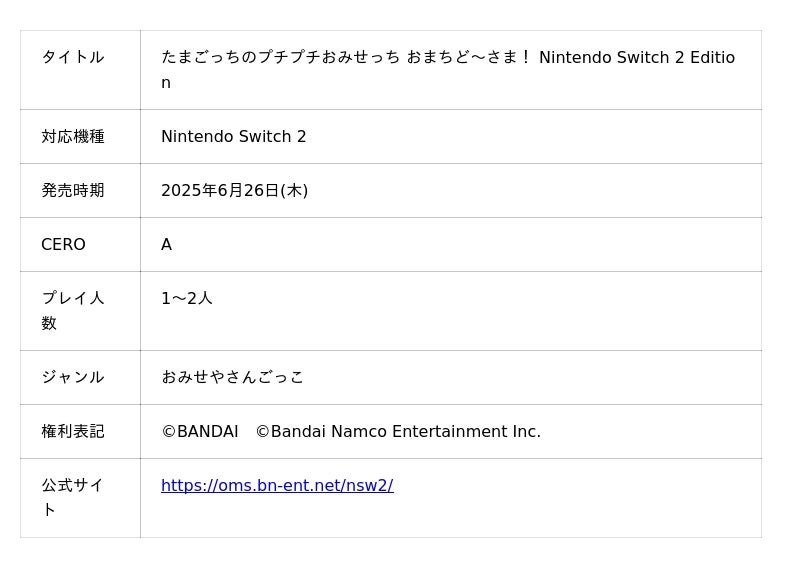The height and width of the screenshot is (568, 800).
Task: Click the weekday (木) in release date
Action: click(294, 191)
